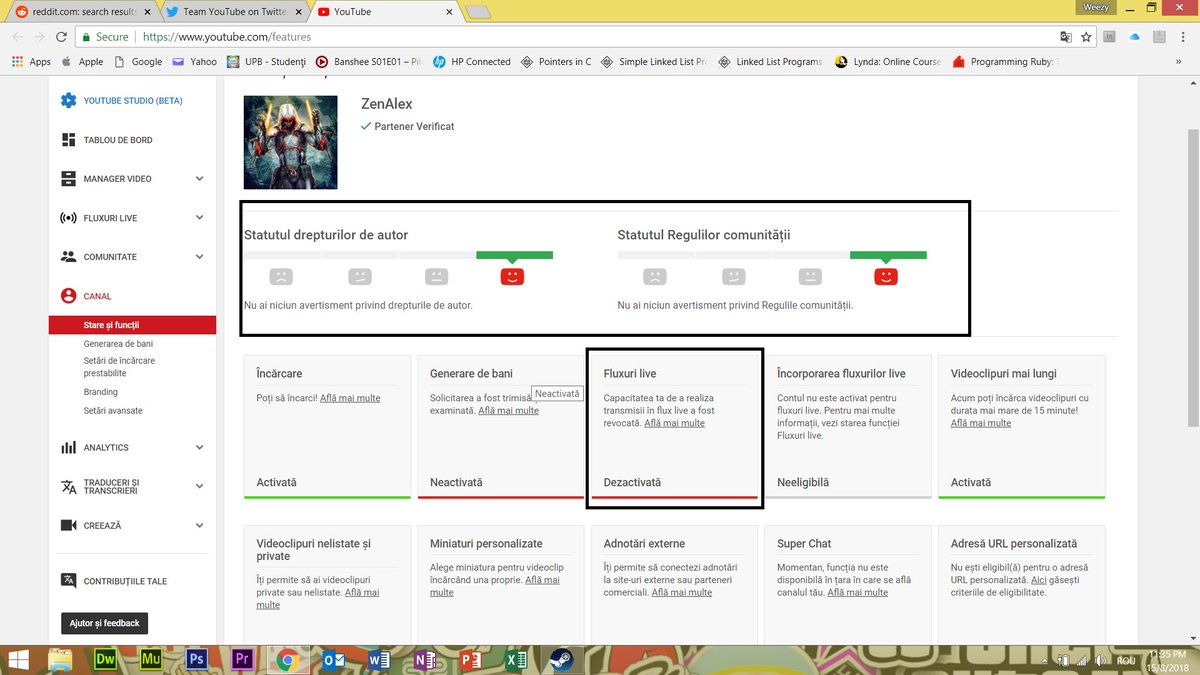1200x675 pixels.
Task: Open Premiere Pro from the taskbar
Action: (x=242, y=660)
